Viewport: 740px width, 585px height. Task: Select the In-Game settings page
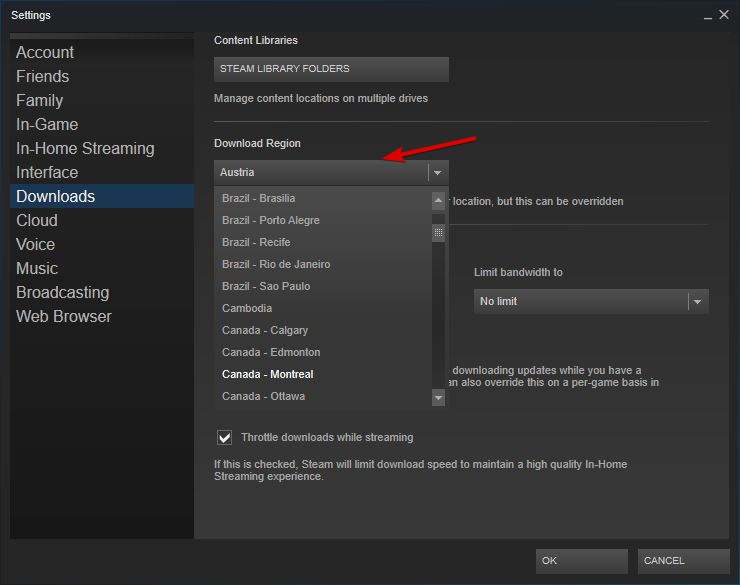[x=101, y=125]
